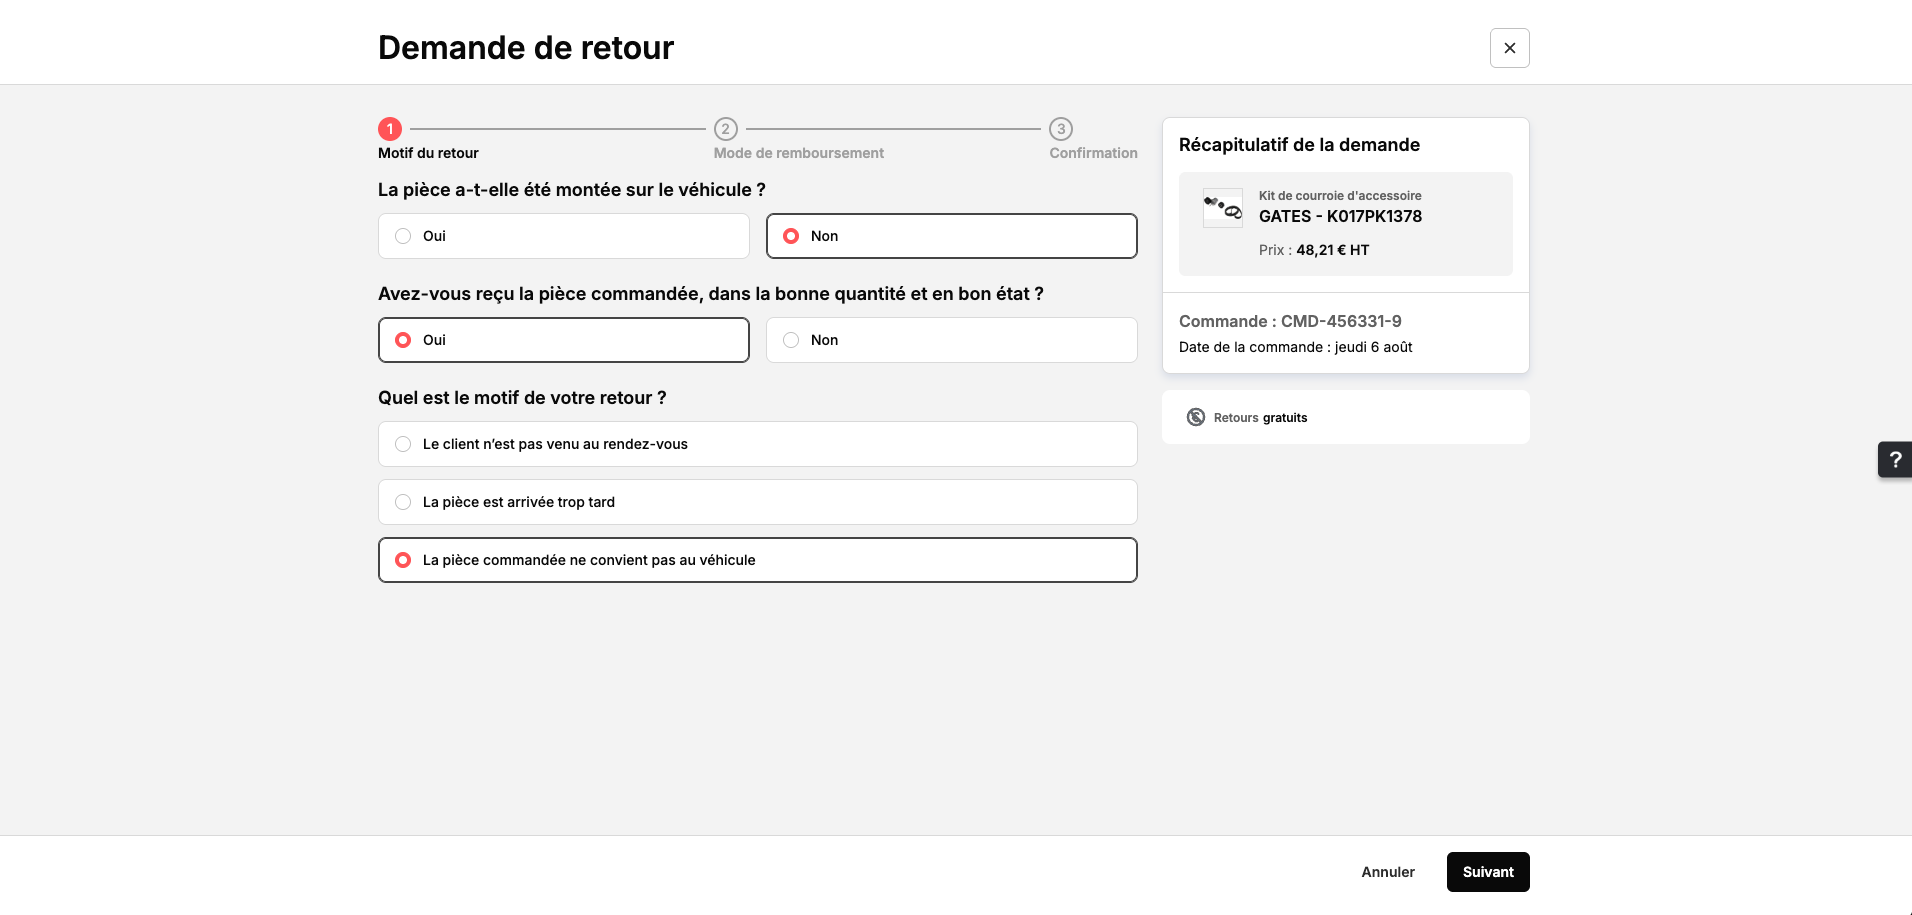
Task: Choose La pièce est arrivée trop tard
Action: click(x=757, y=502)
